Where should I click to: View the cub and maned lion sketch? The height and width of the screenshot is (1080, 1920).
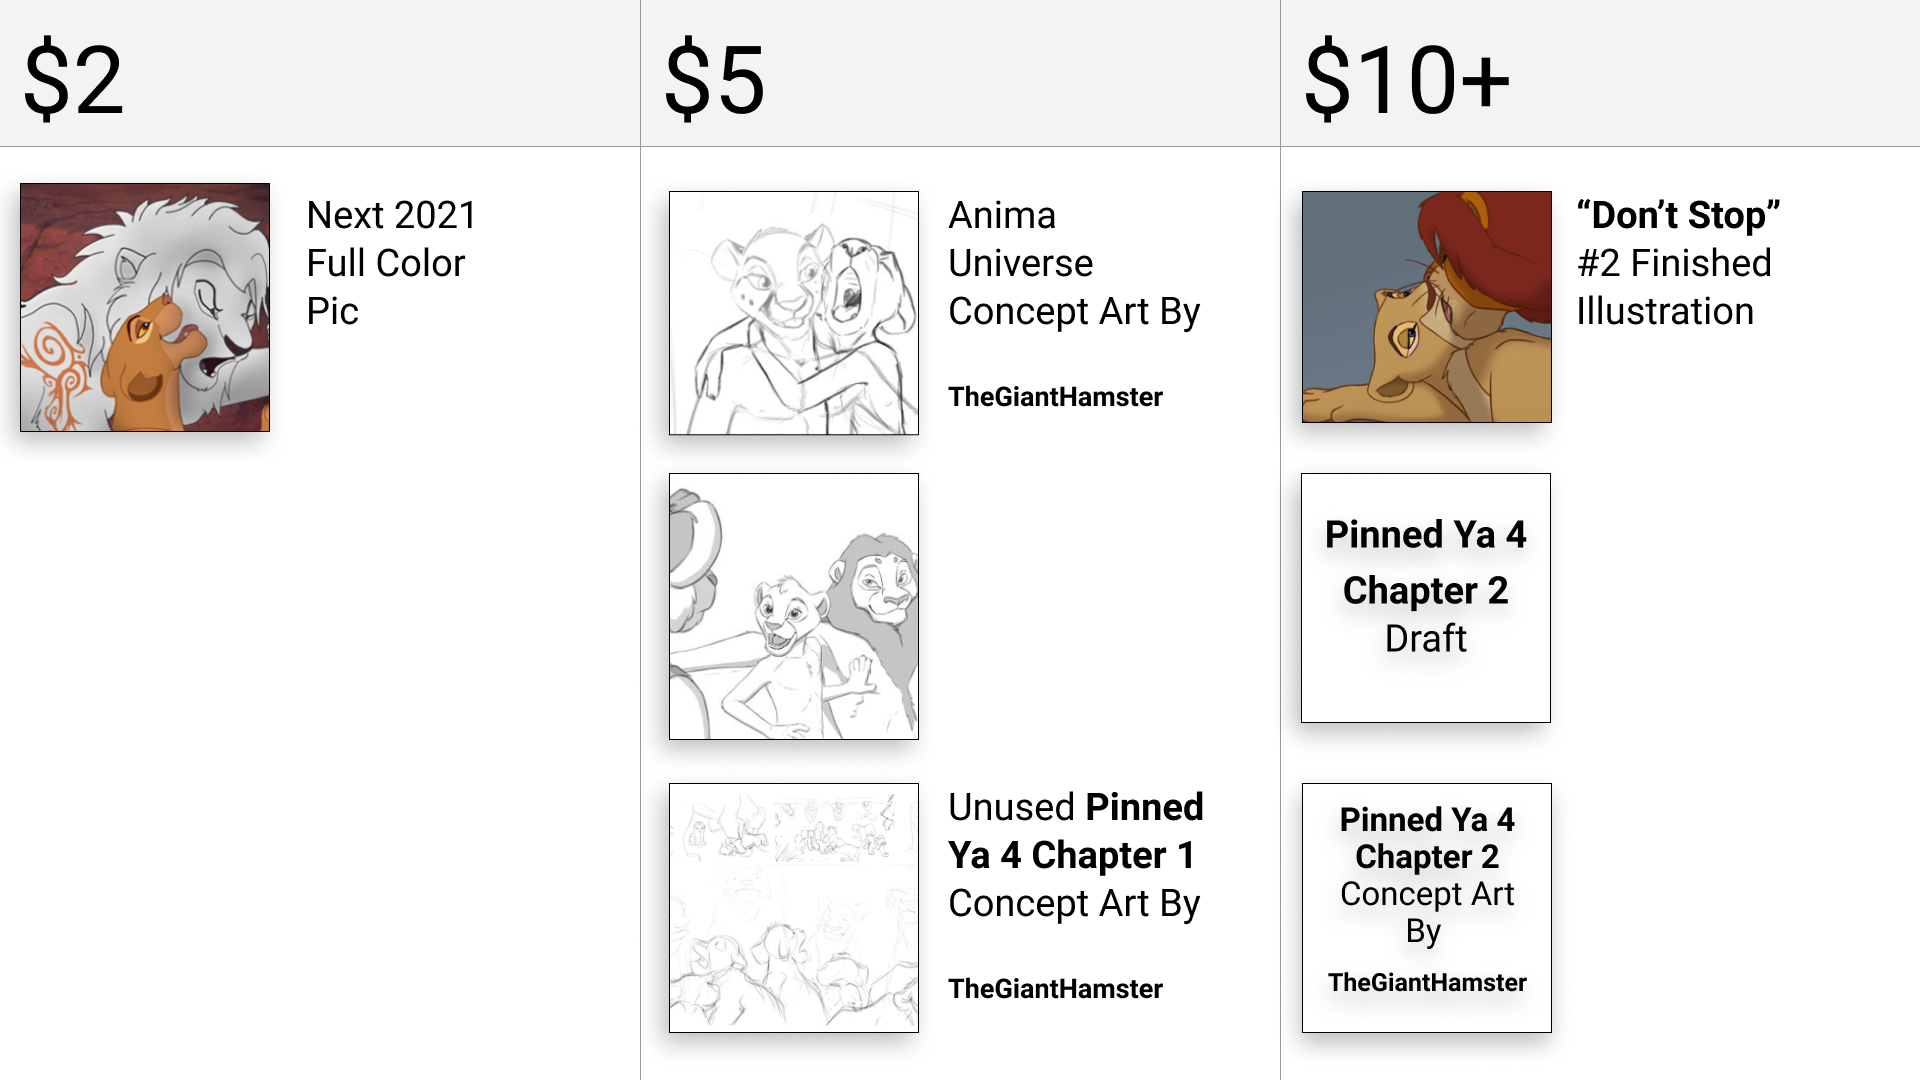(793, 606)
